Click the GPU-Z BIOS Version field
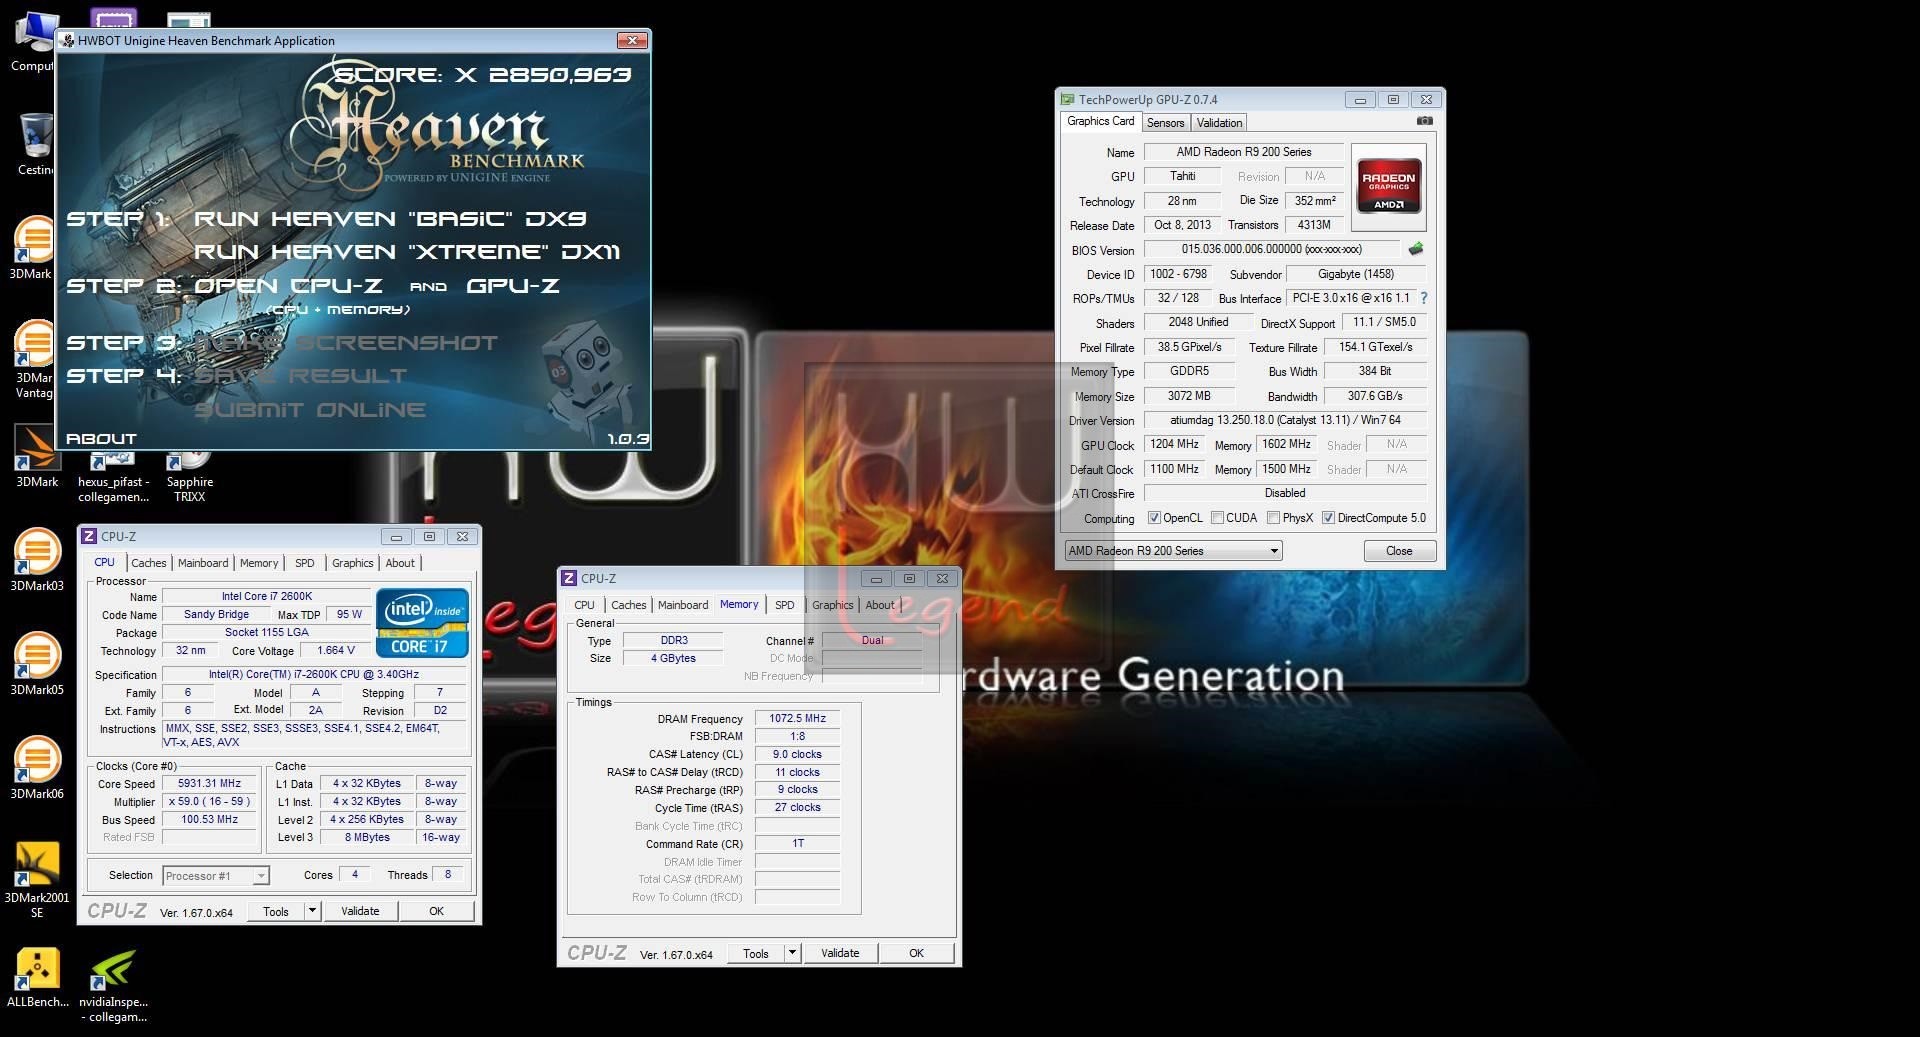Image resolution: width=1920 pixels, height=1037 pixels. click(1271, 249)
